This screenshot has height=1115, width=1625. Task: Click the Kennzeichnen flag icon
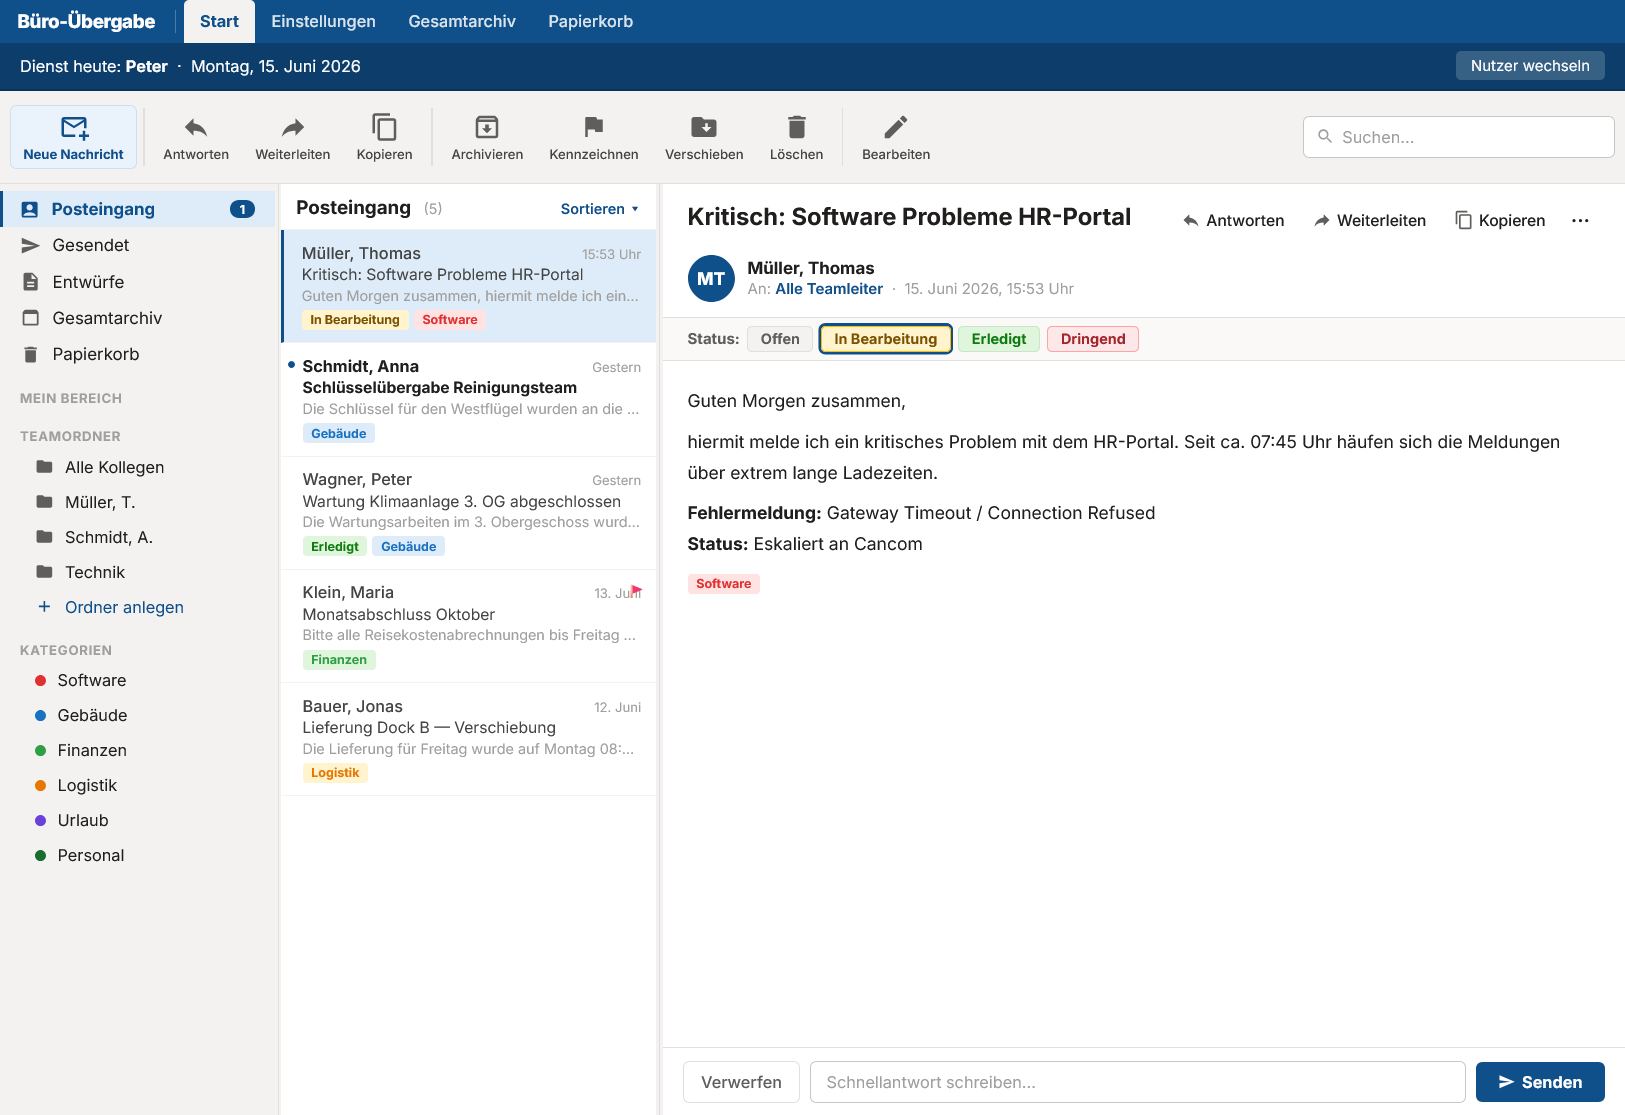tap(594, 127)
